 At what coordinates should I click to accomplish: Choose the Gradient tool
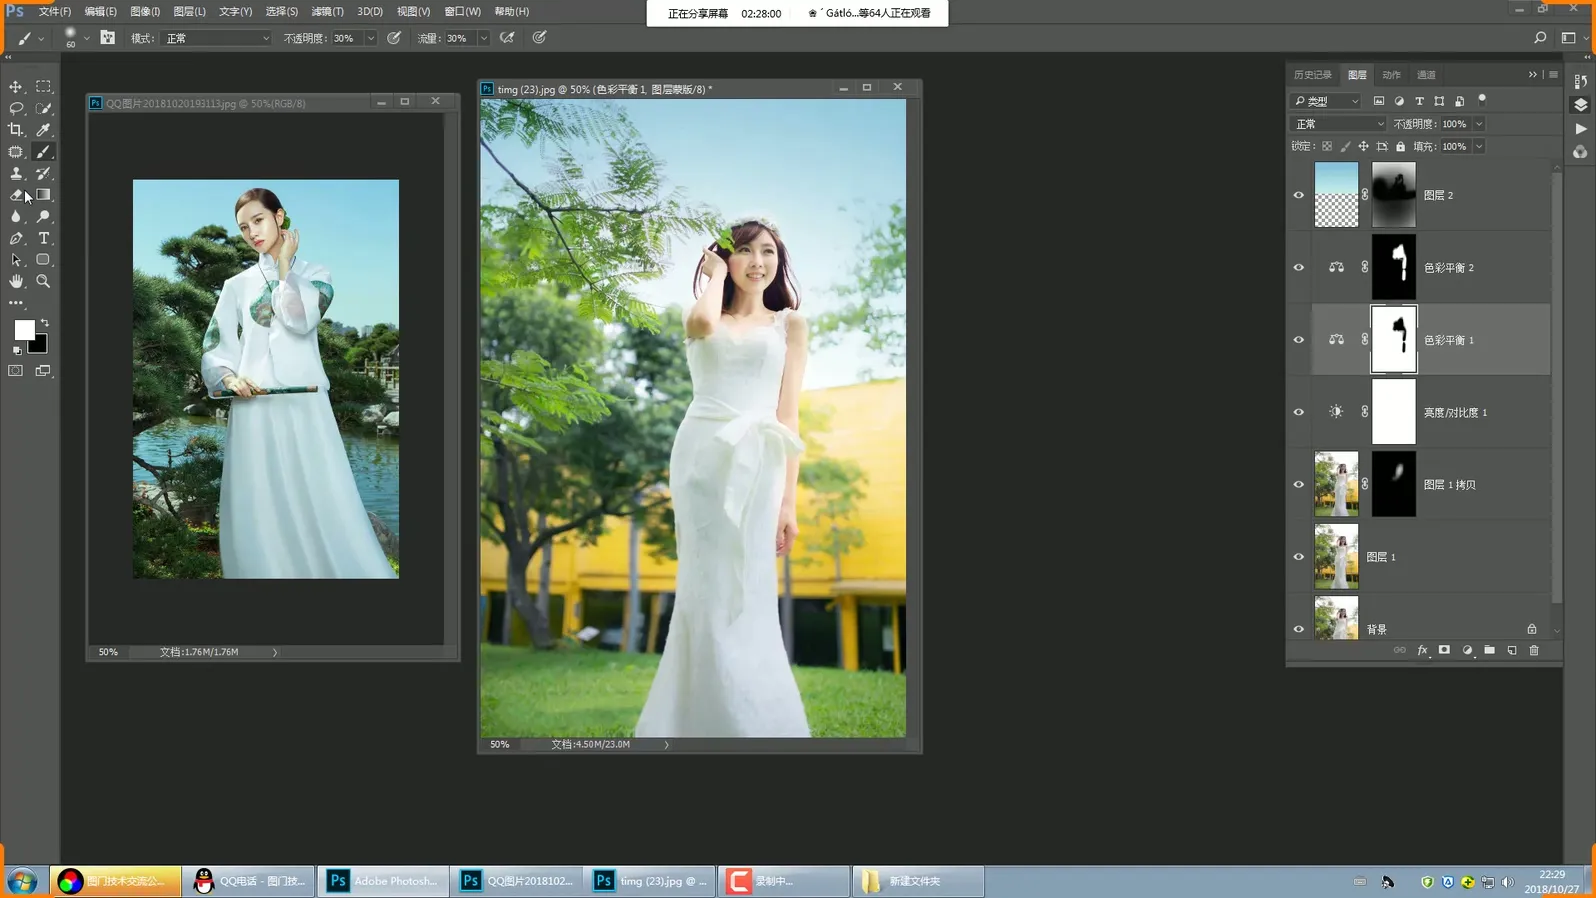click(x=43, y=195)
